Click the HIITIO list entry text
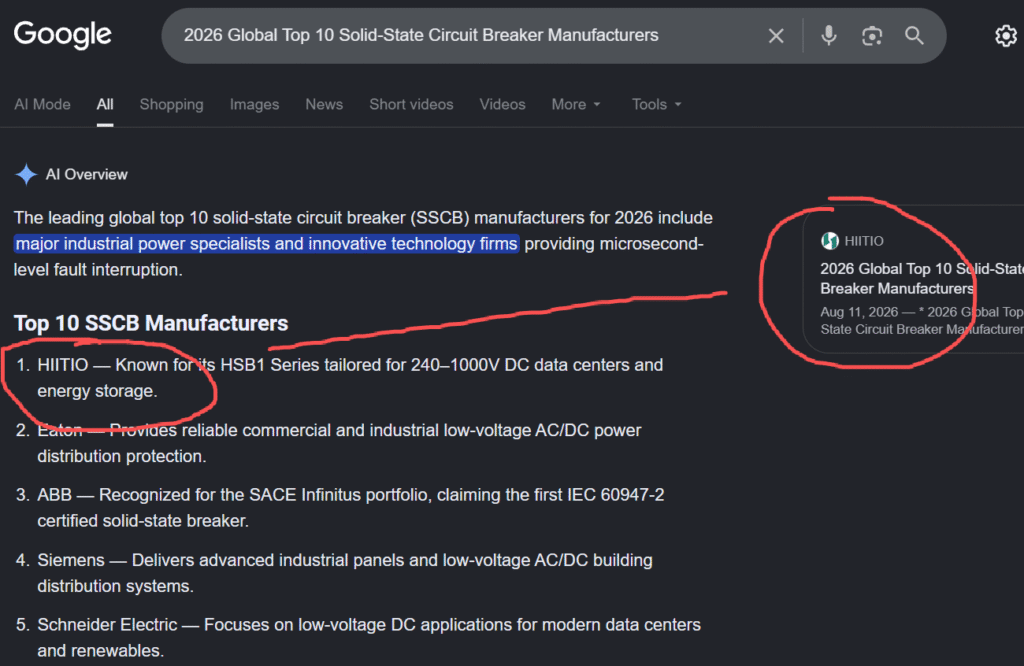The image size is (1024, 666). pos(350,377)
